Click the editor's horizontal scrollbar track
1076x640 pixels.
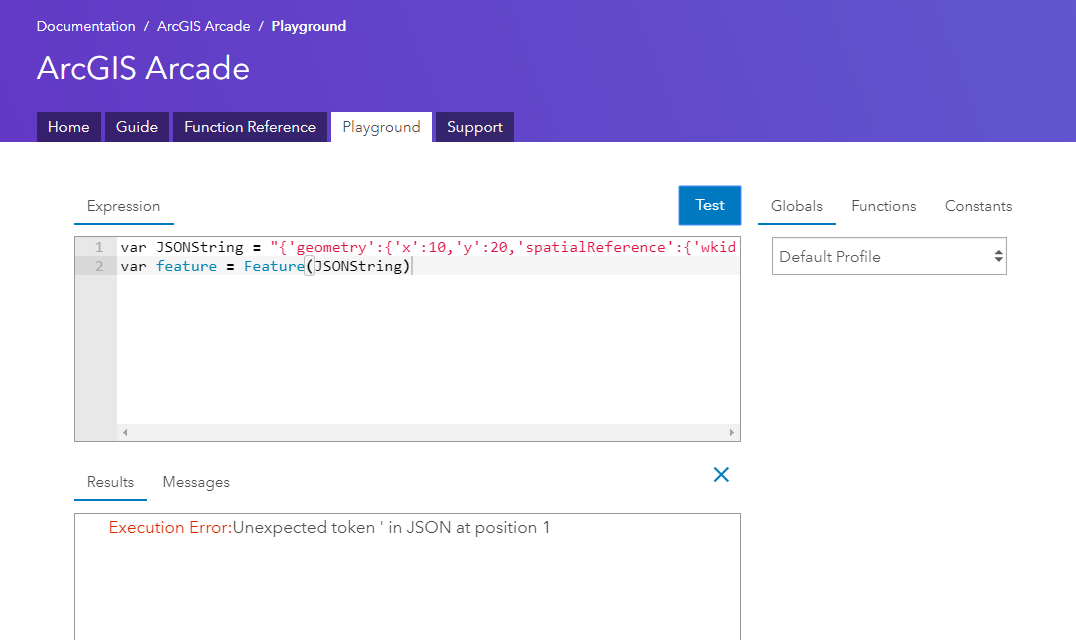428,432
